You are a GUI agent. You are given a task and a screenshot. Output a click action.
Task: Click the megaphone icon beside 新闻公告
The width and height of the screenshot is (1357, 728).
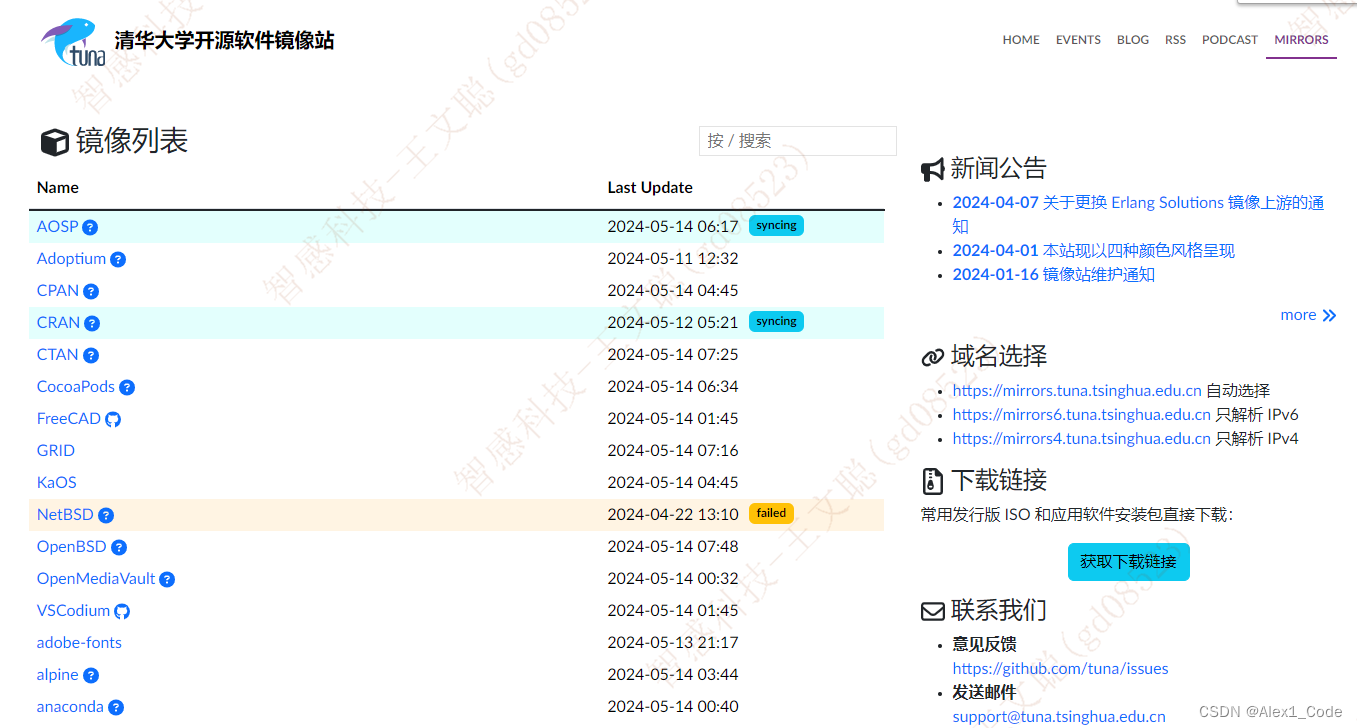pyautogui.click(x=932, y=170)
